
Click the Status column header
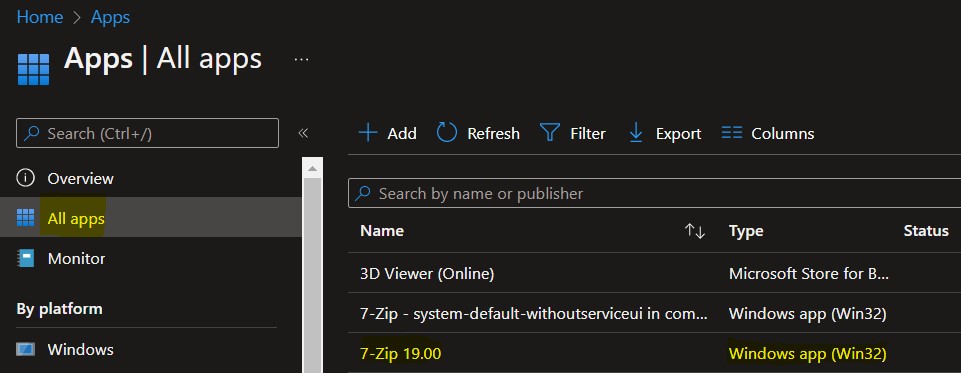click(926, 231)
